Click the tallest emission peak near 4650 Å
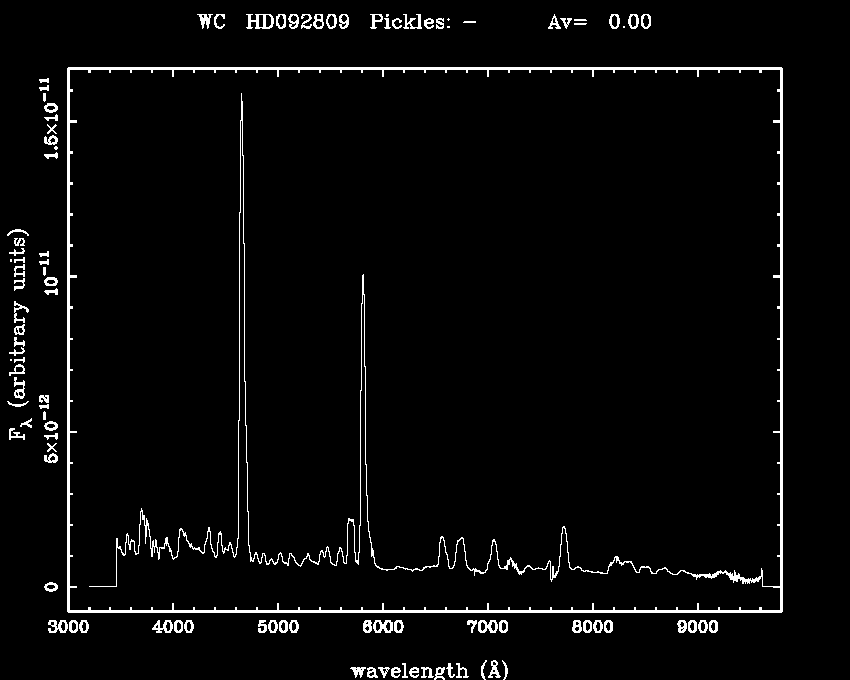This screenshot has height=680, width=850. tap(241, 96)
